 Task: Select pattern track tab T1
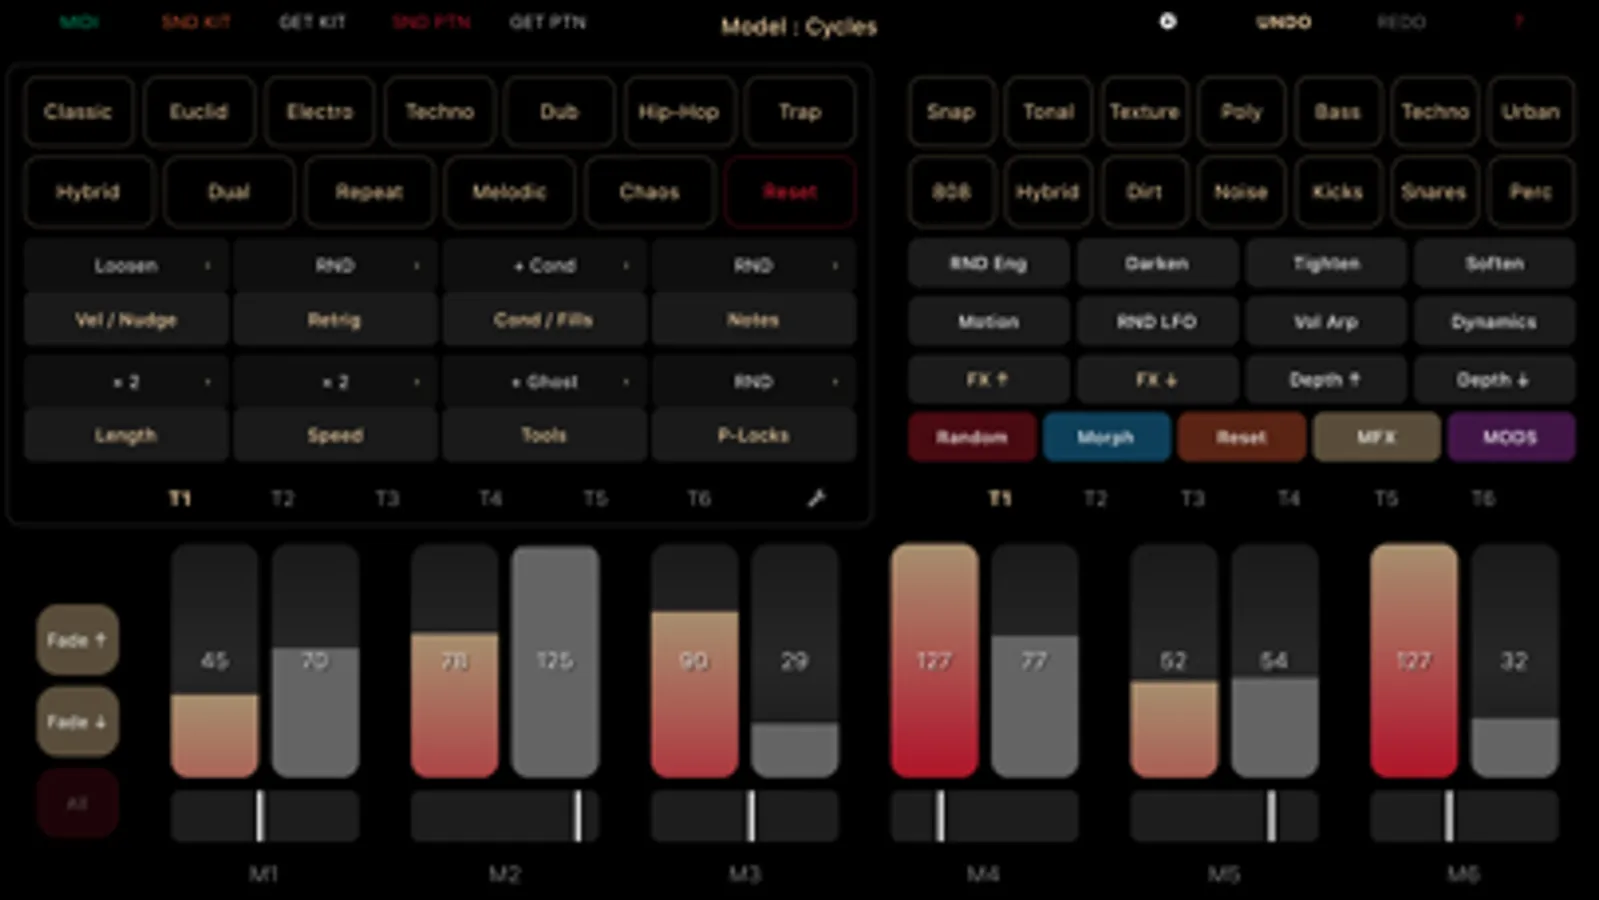point(180,498)
